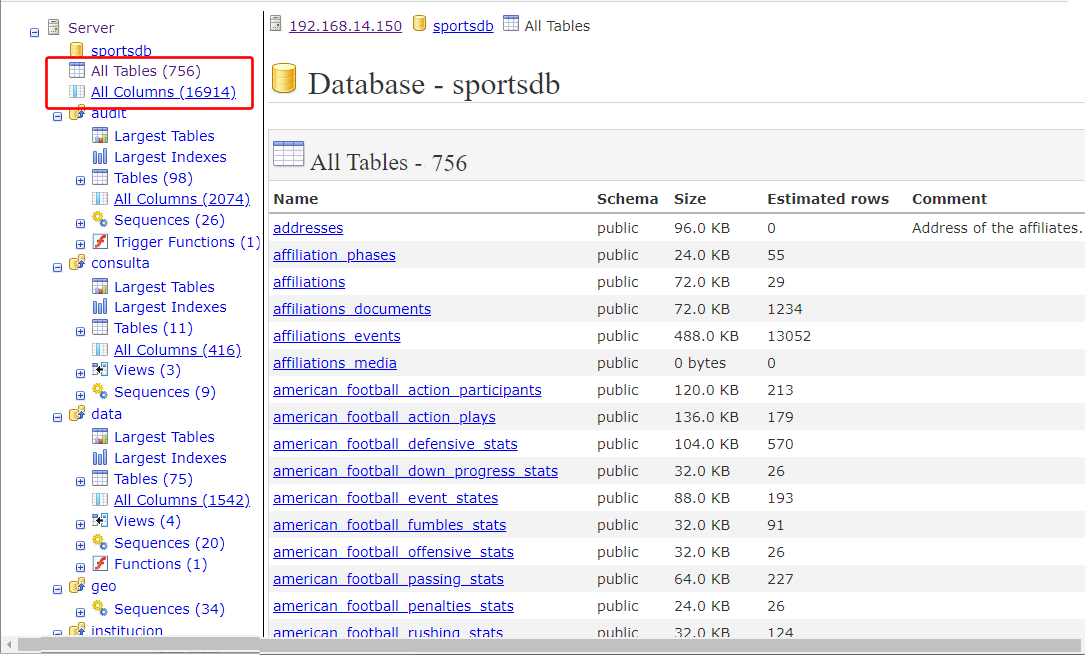The height and width of the screenshot is (655, 1085).
Task: Expand the Sequences (26) node
Action: (80, 223)
